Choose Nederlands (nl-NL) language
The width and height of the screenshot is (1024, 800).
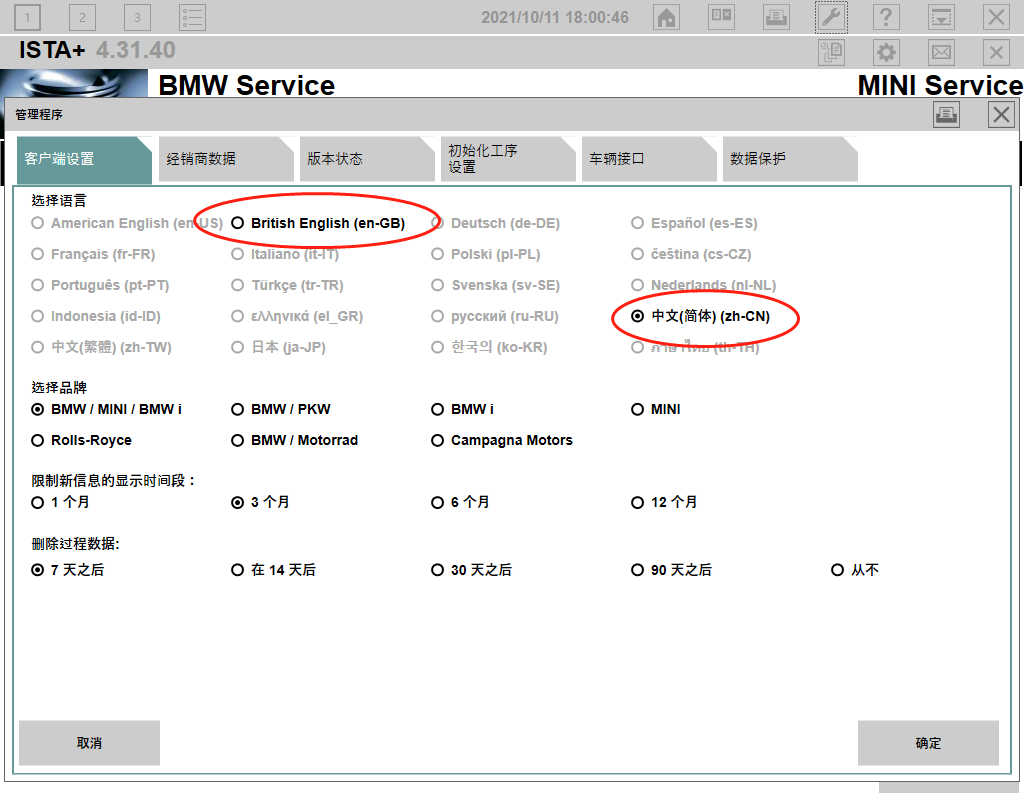pyautogui.click(x=703, y=285)
